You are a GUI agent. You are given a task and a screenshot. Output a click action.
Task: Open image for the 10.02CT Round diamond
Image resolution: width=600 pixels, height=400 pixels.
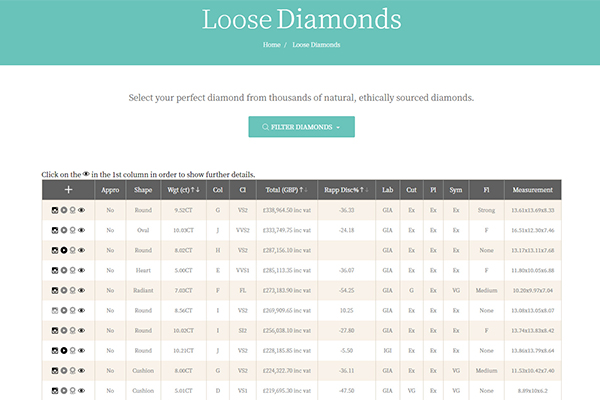55,330
